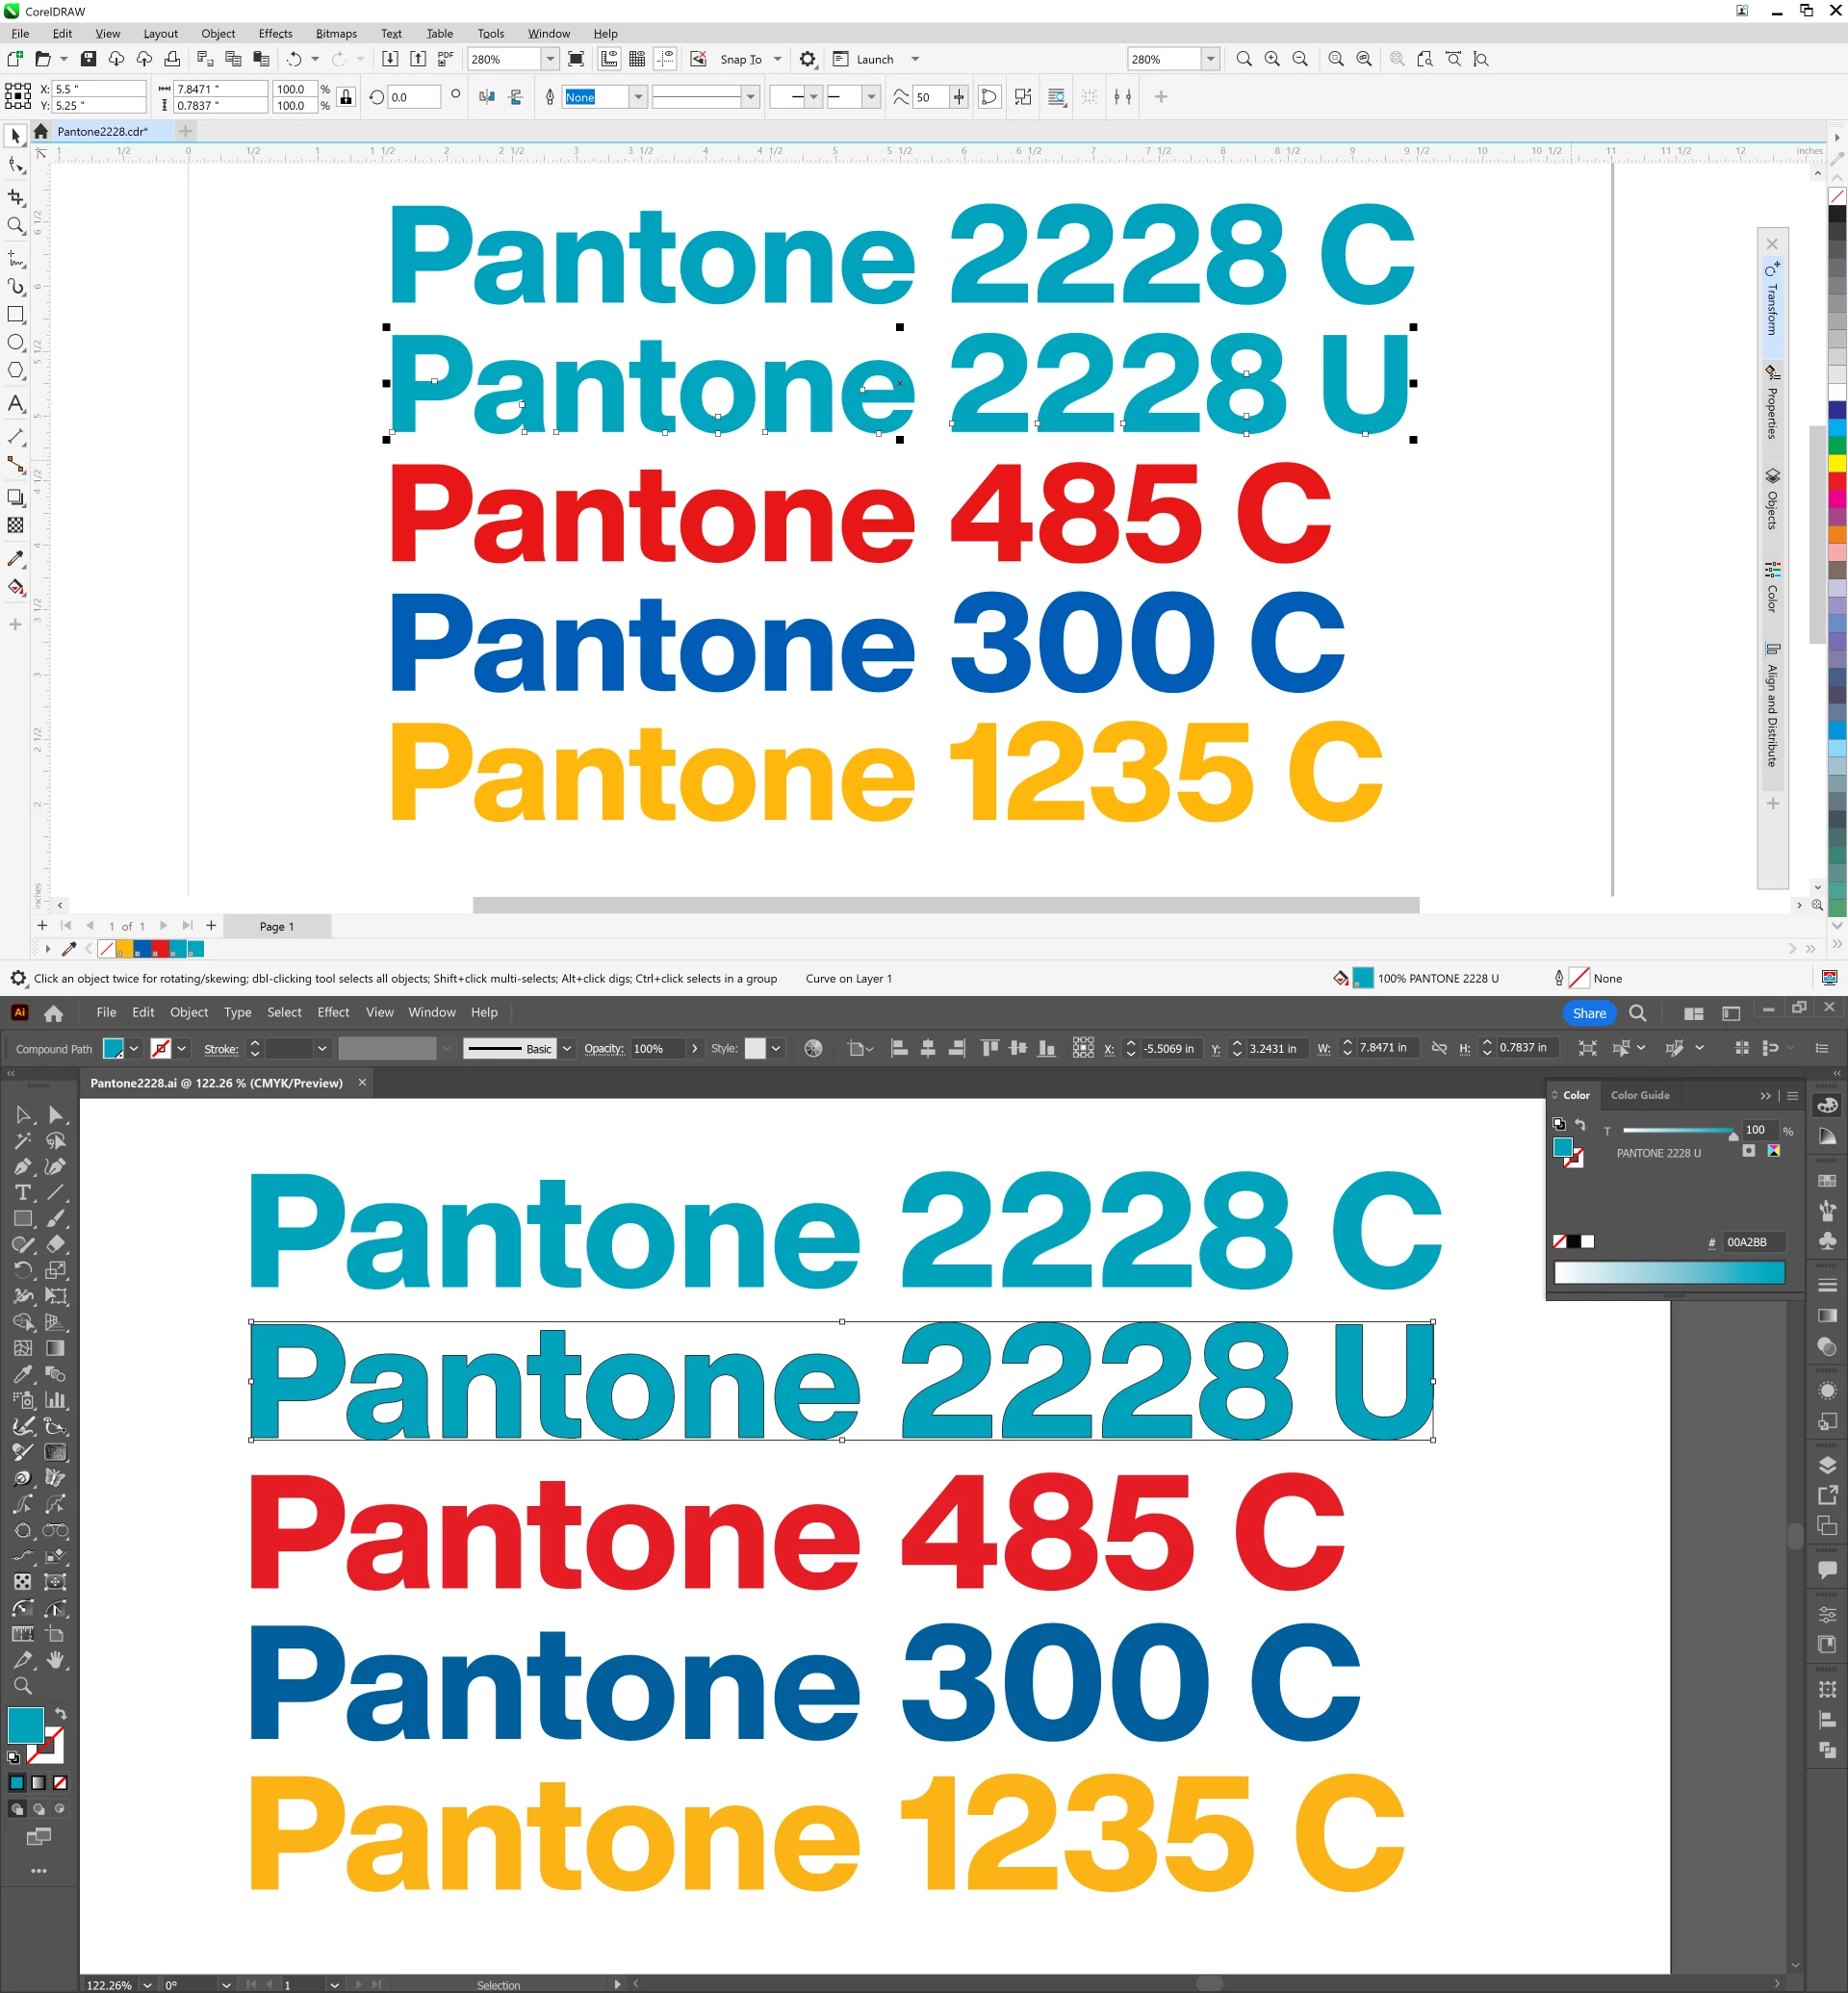
Task: Open the Effect menu in Illustrator
Action: coord(333,1012)
